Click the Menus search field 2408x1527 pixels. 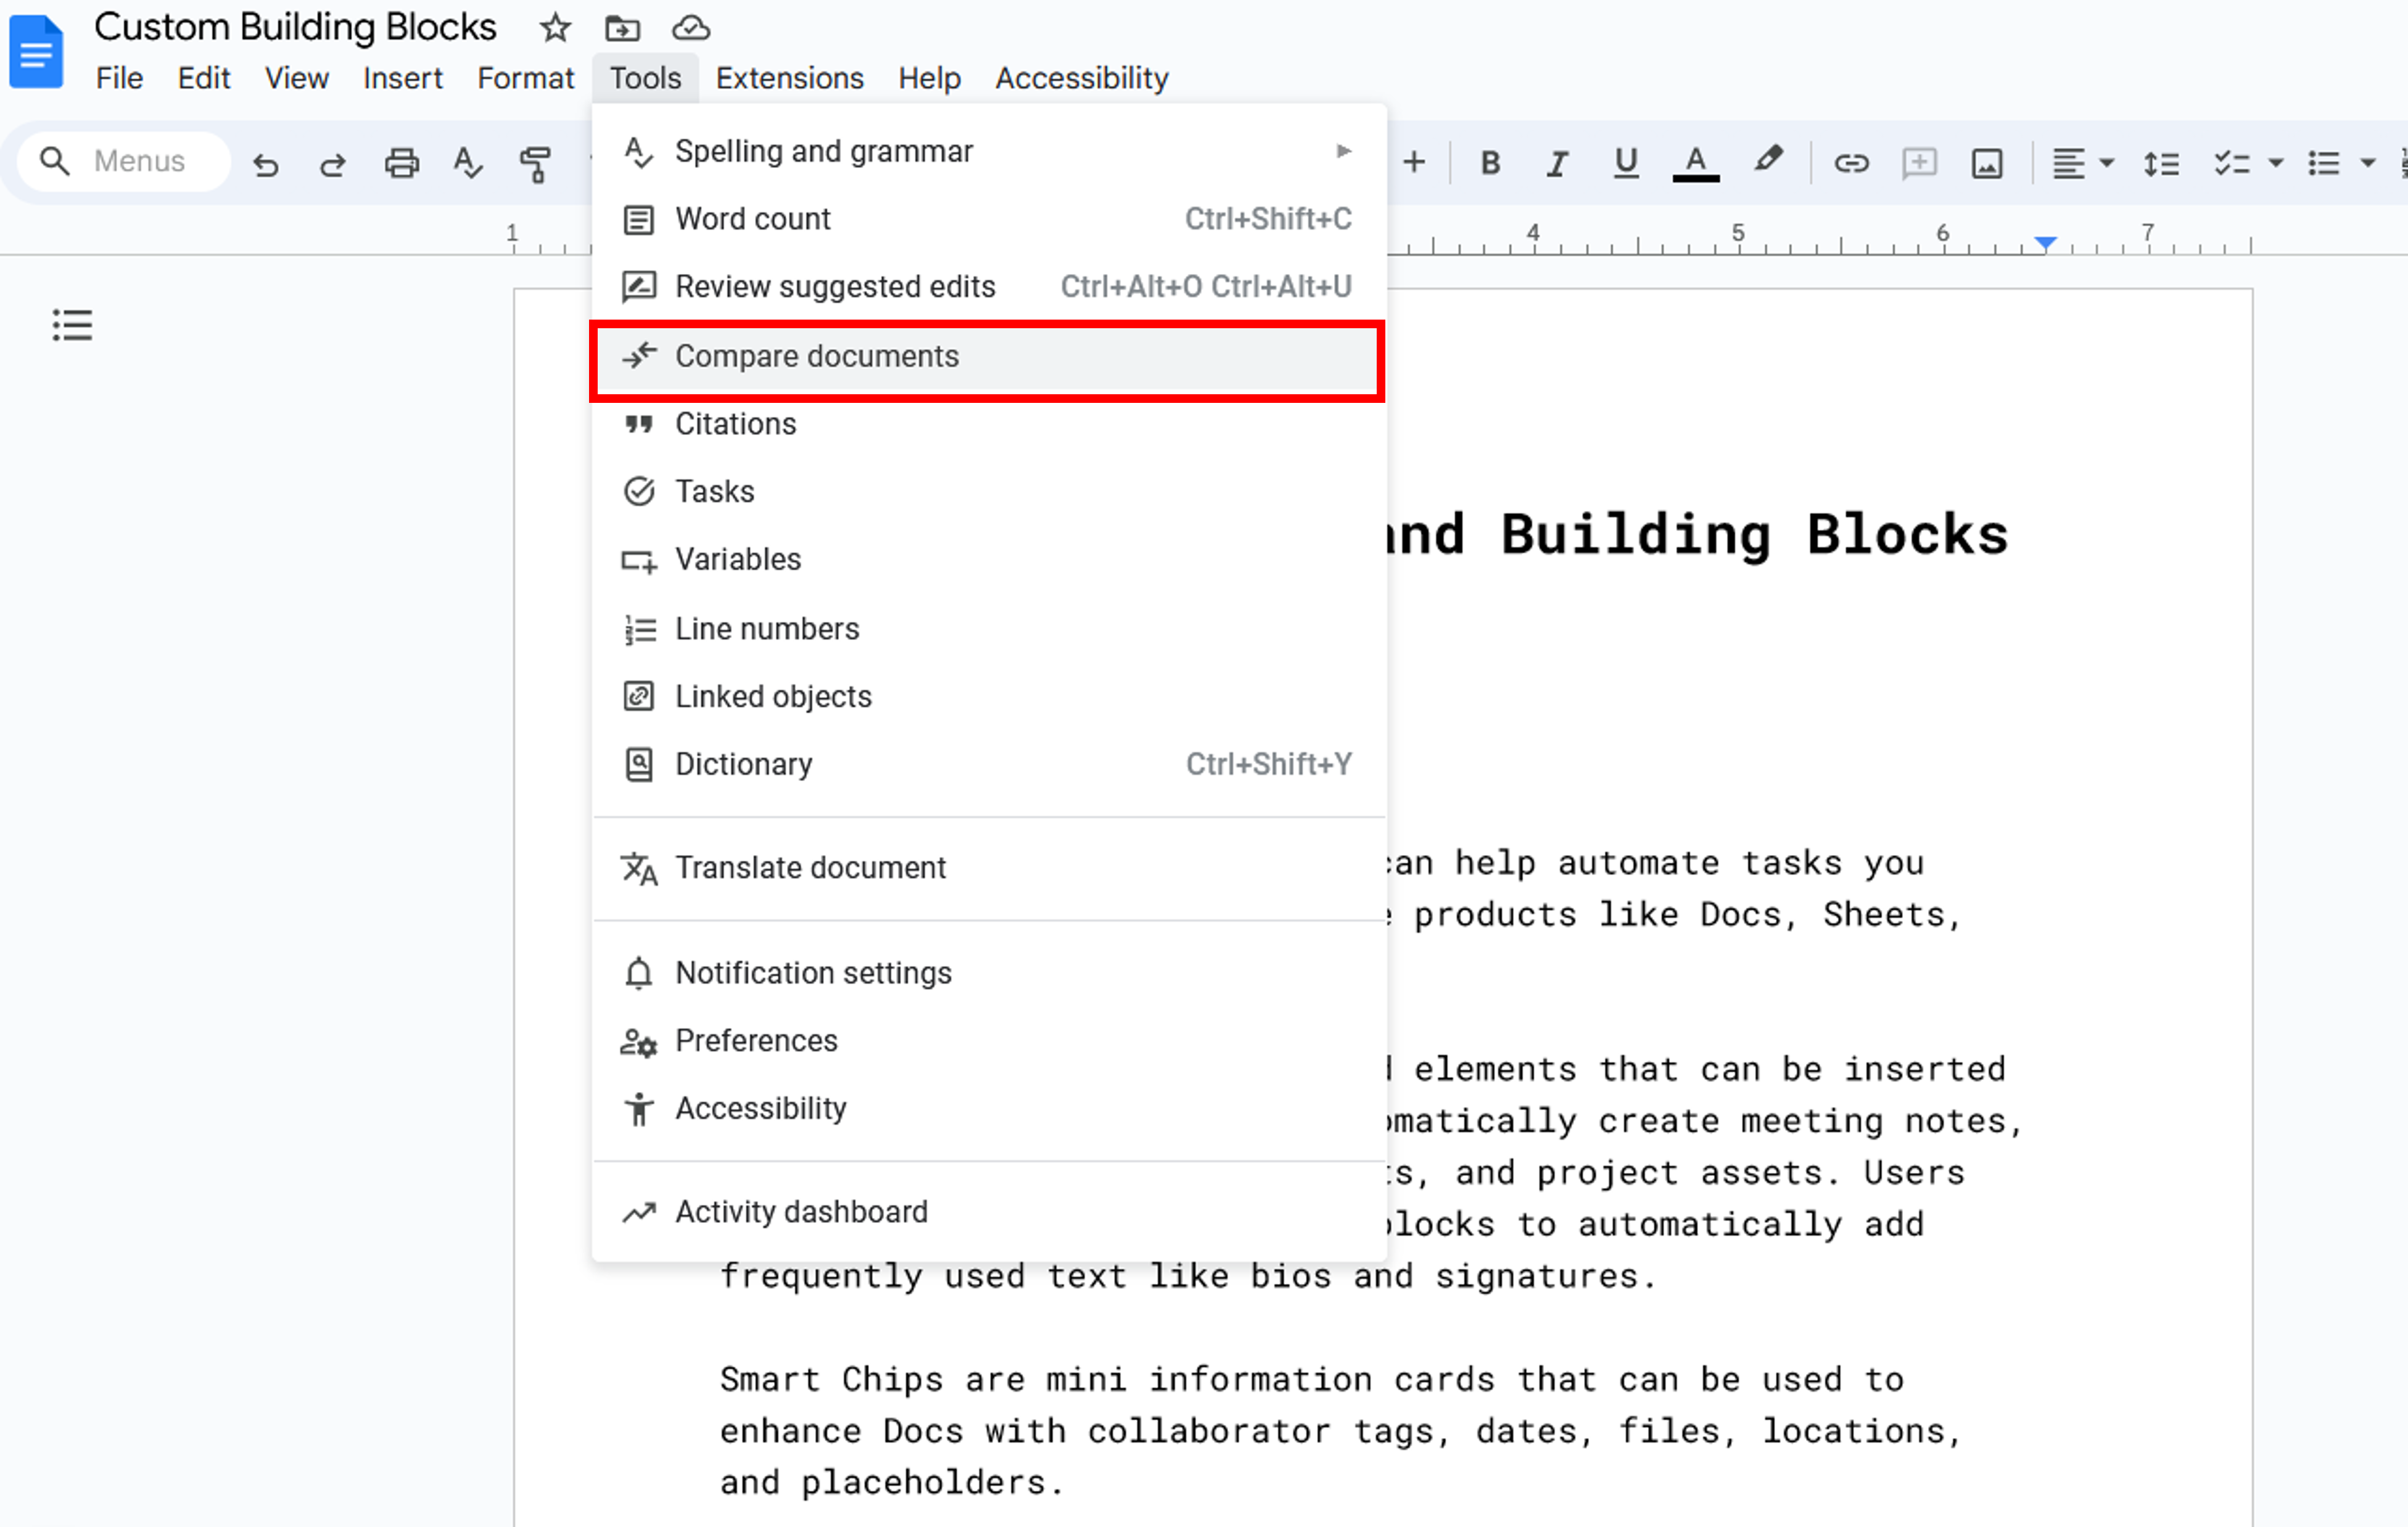tap(125, 161)
